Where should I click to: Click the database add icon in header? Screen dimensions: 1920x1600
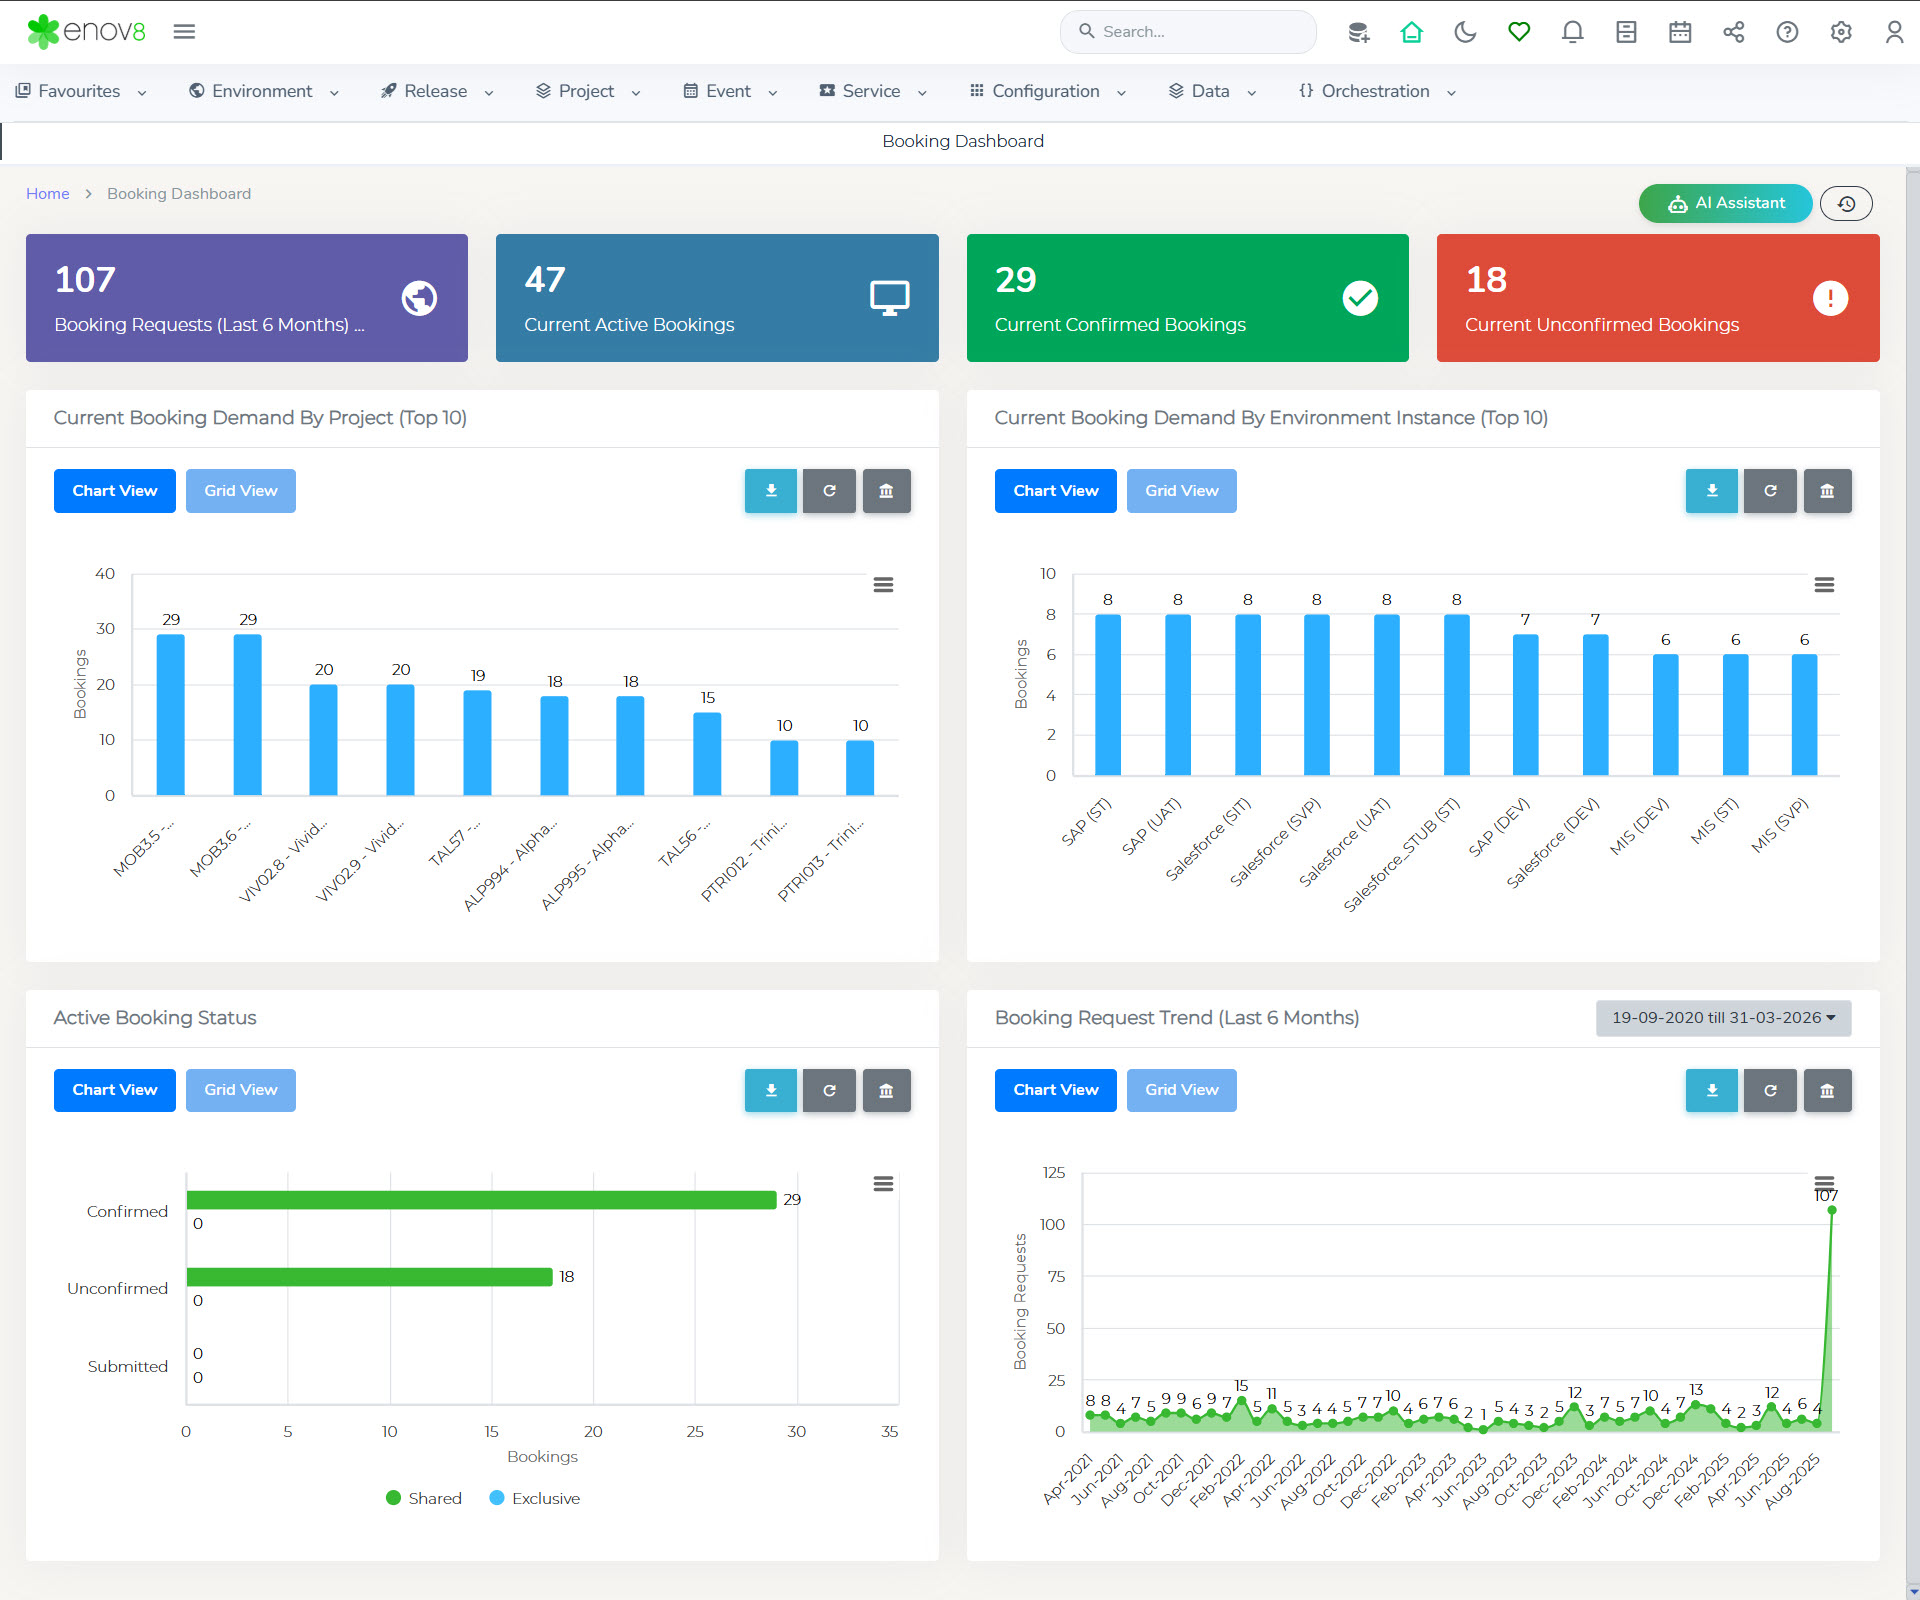tap(1358, 32)
